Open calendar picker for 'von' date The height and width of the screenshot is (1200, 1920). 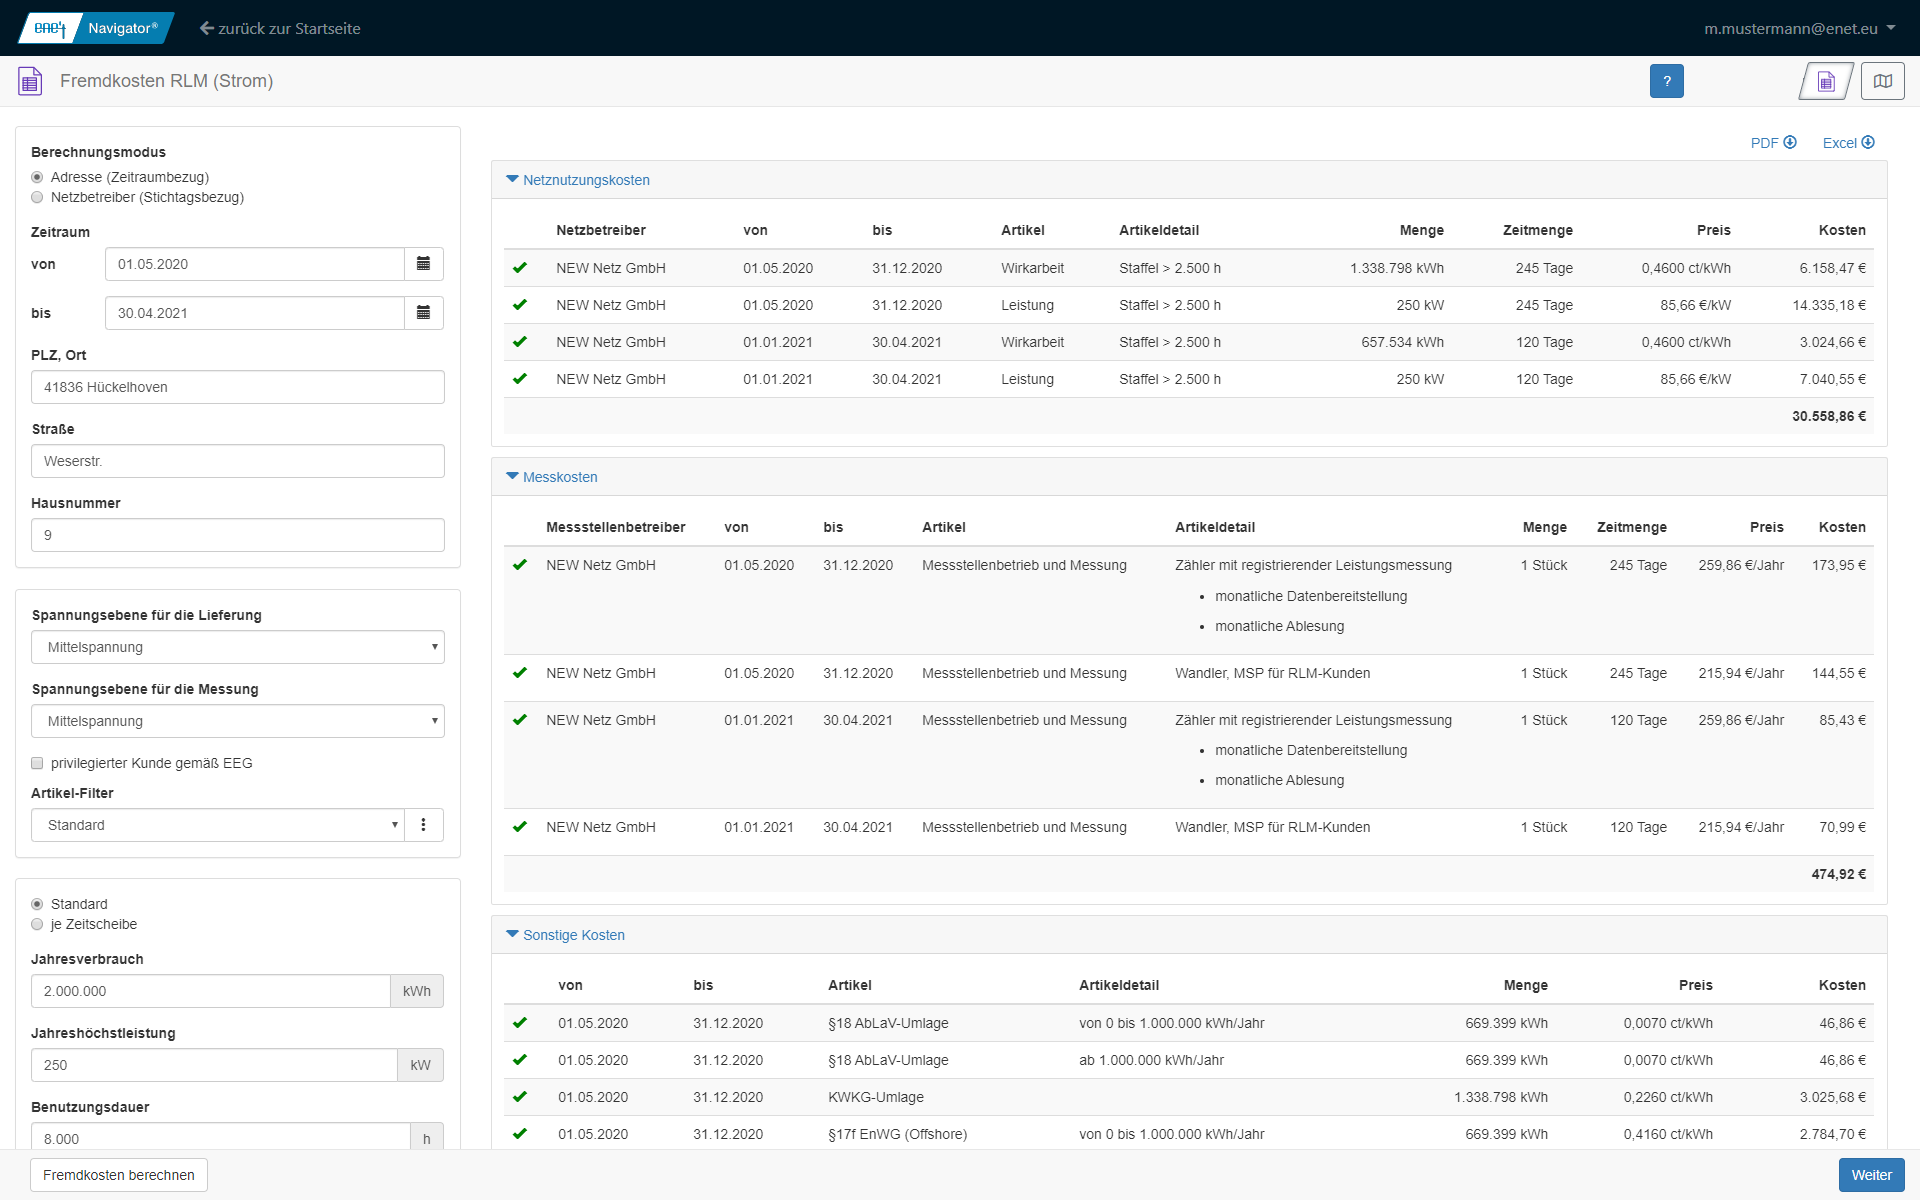pyautogui.click(x=423, y=264)
